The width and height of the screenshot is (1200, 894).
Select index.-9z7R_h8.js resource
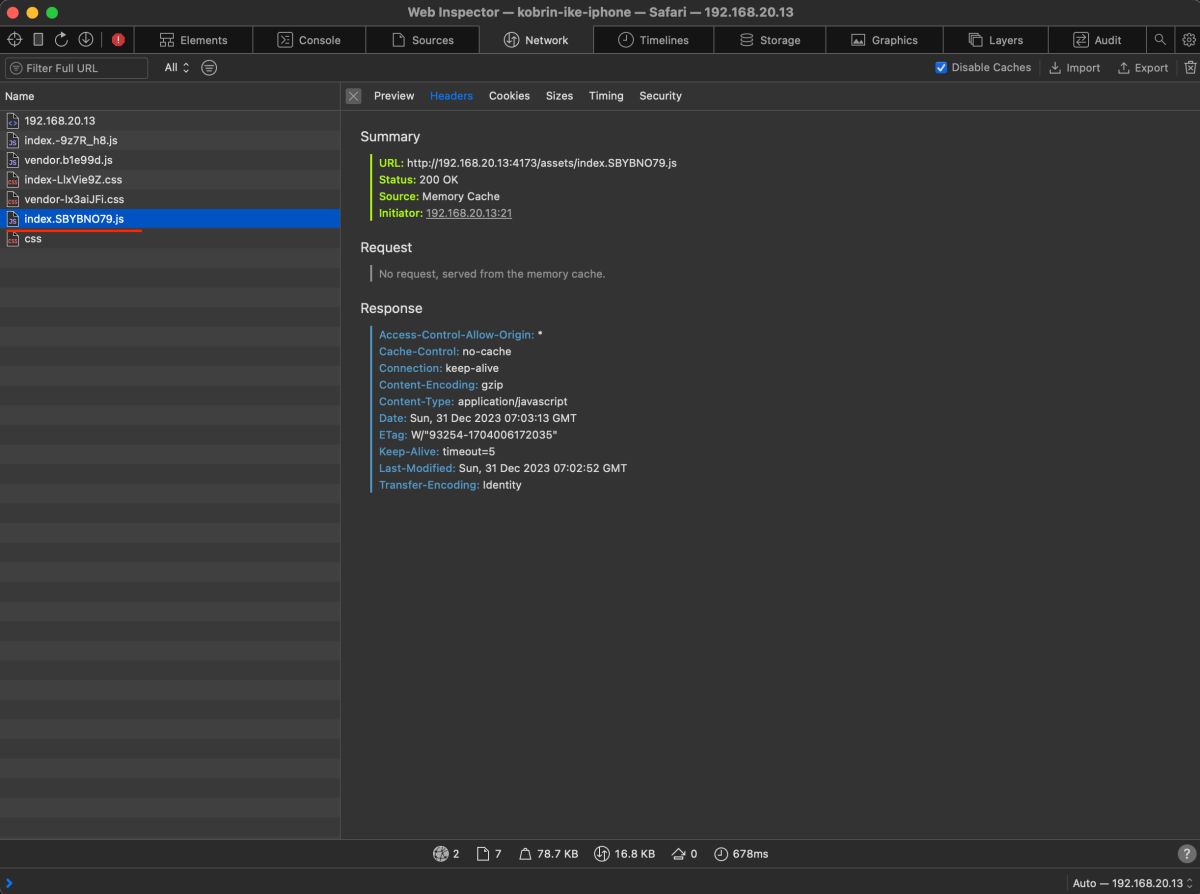[x=170, y=140]
